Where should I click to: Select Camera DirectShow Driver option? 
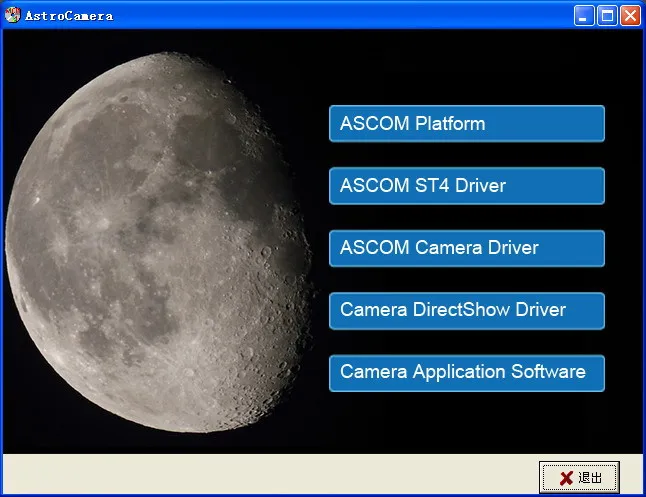pyautogui.click(x=466, y=310)
